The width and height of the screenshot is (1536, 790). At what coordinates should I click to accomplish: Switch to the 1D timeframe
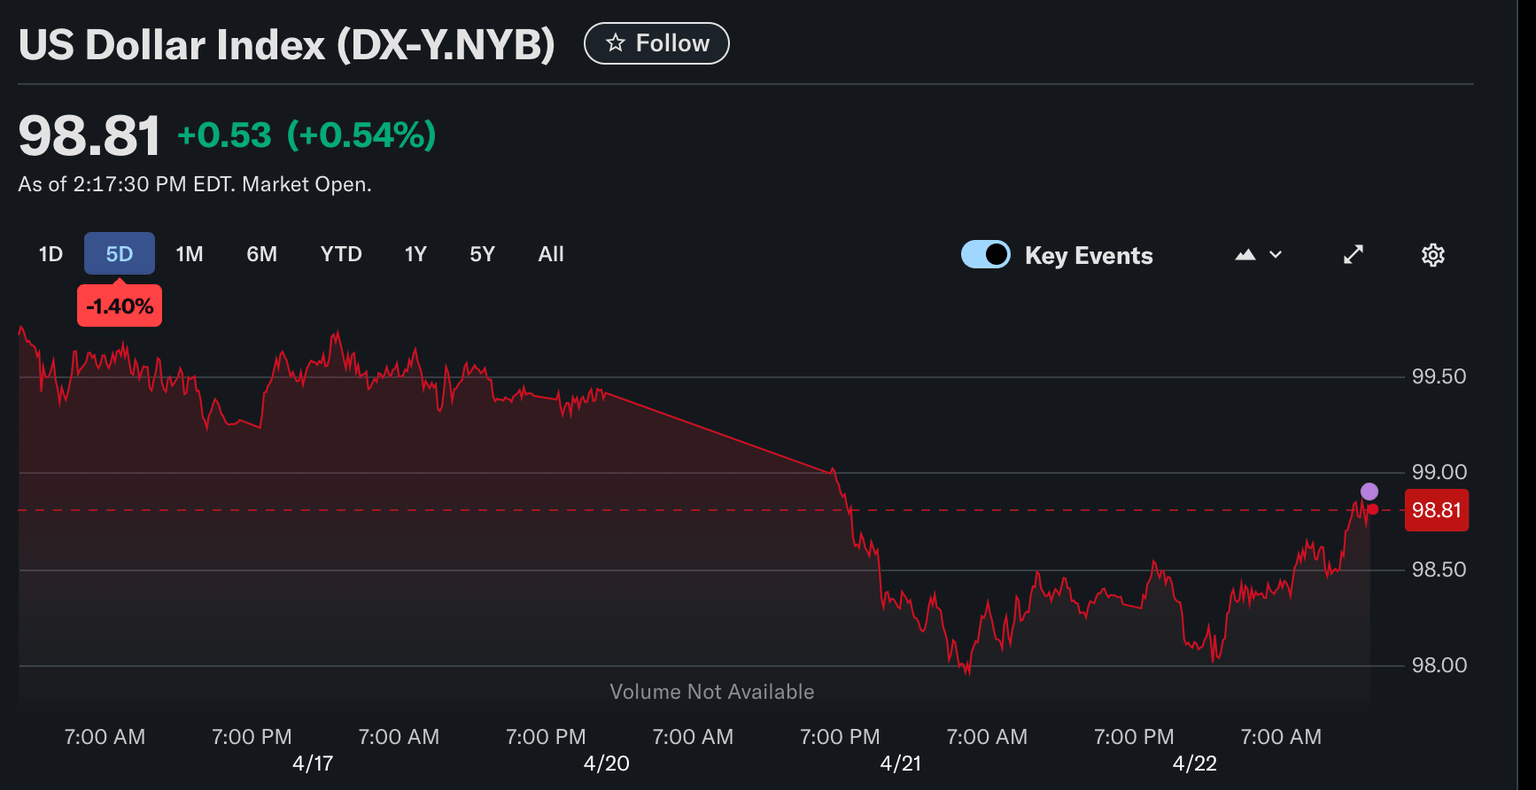click(x=50, y=254)
